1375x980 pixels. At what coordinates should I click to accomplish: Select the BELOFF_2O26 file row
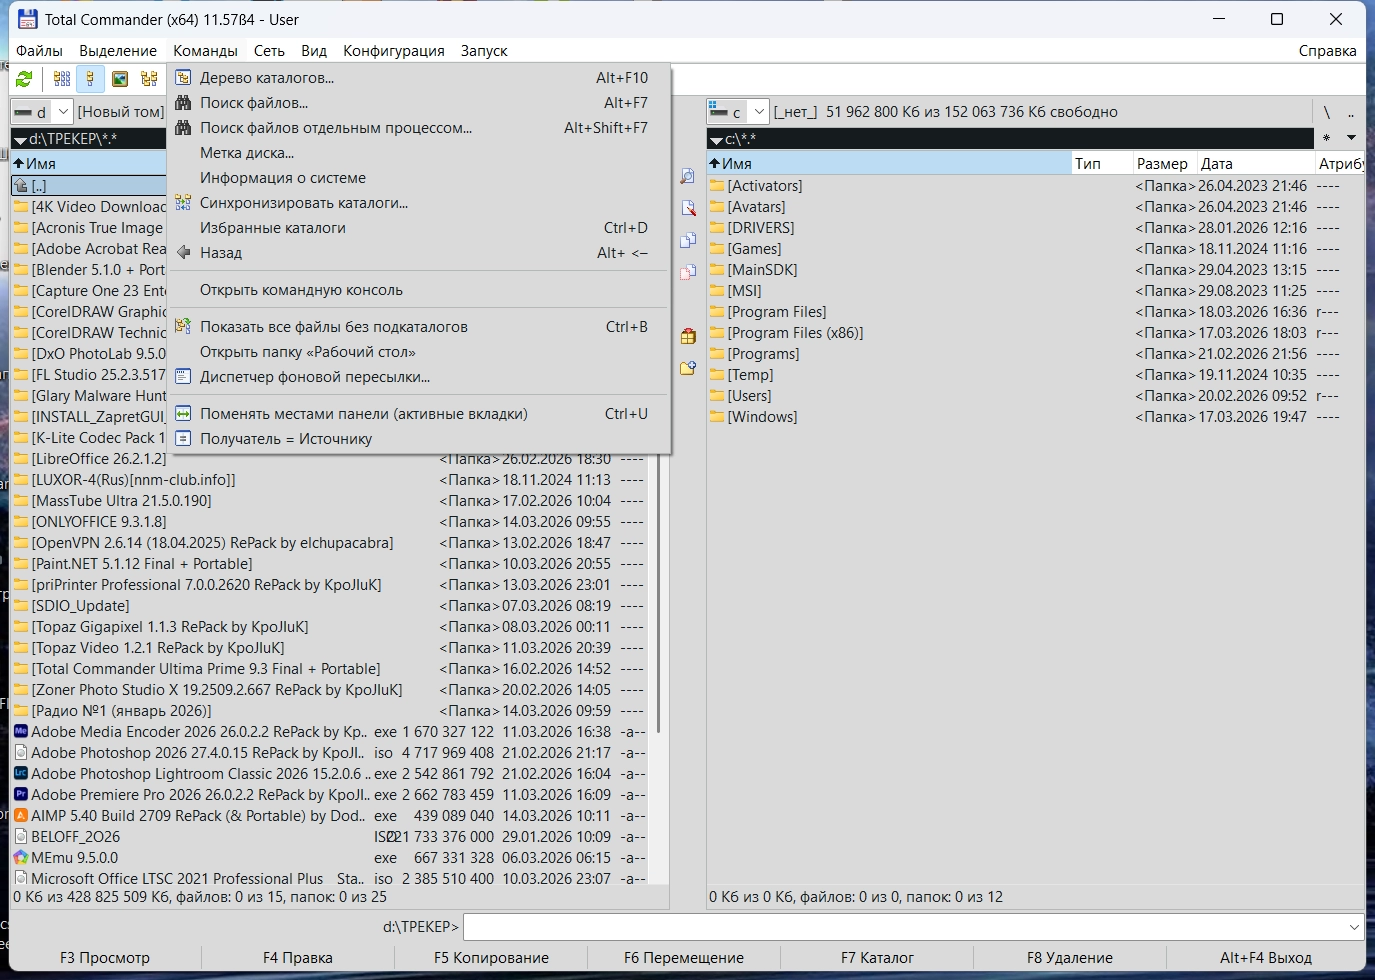[330, 836]
